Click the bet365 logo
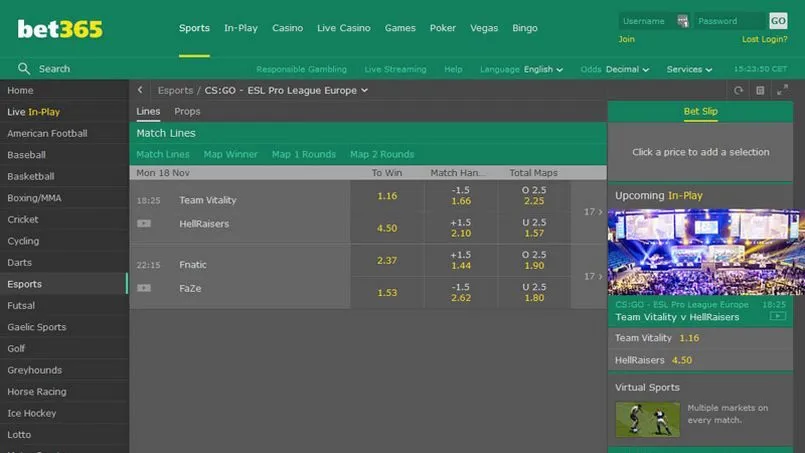This screenshot has width=805, height=453. click(60, 29)
